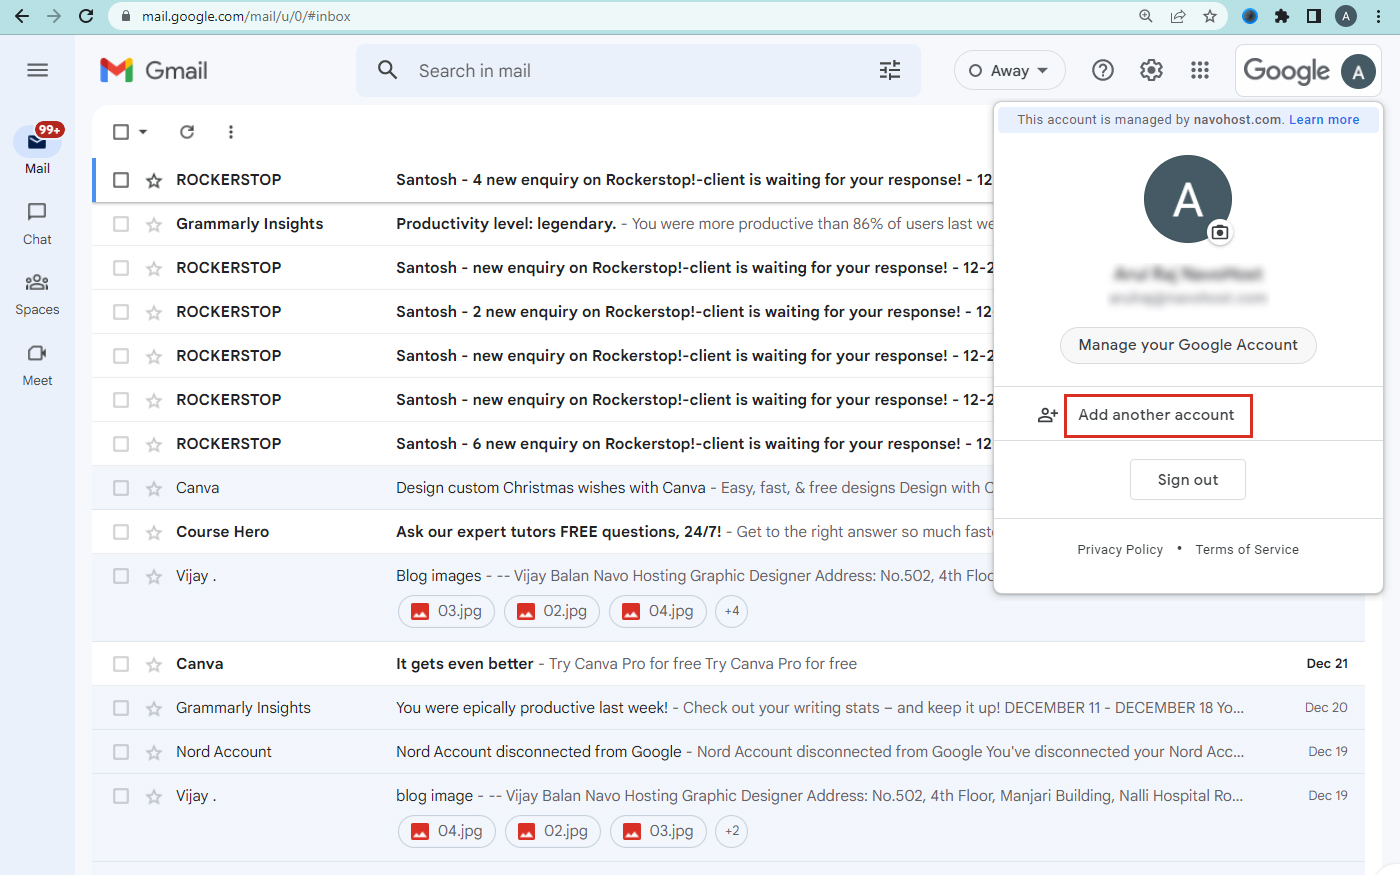
Task: Share this page from the address bar
Action: (x=1178, y=16)
